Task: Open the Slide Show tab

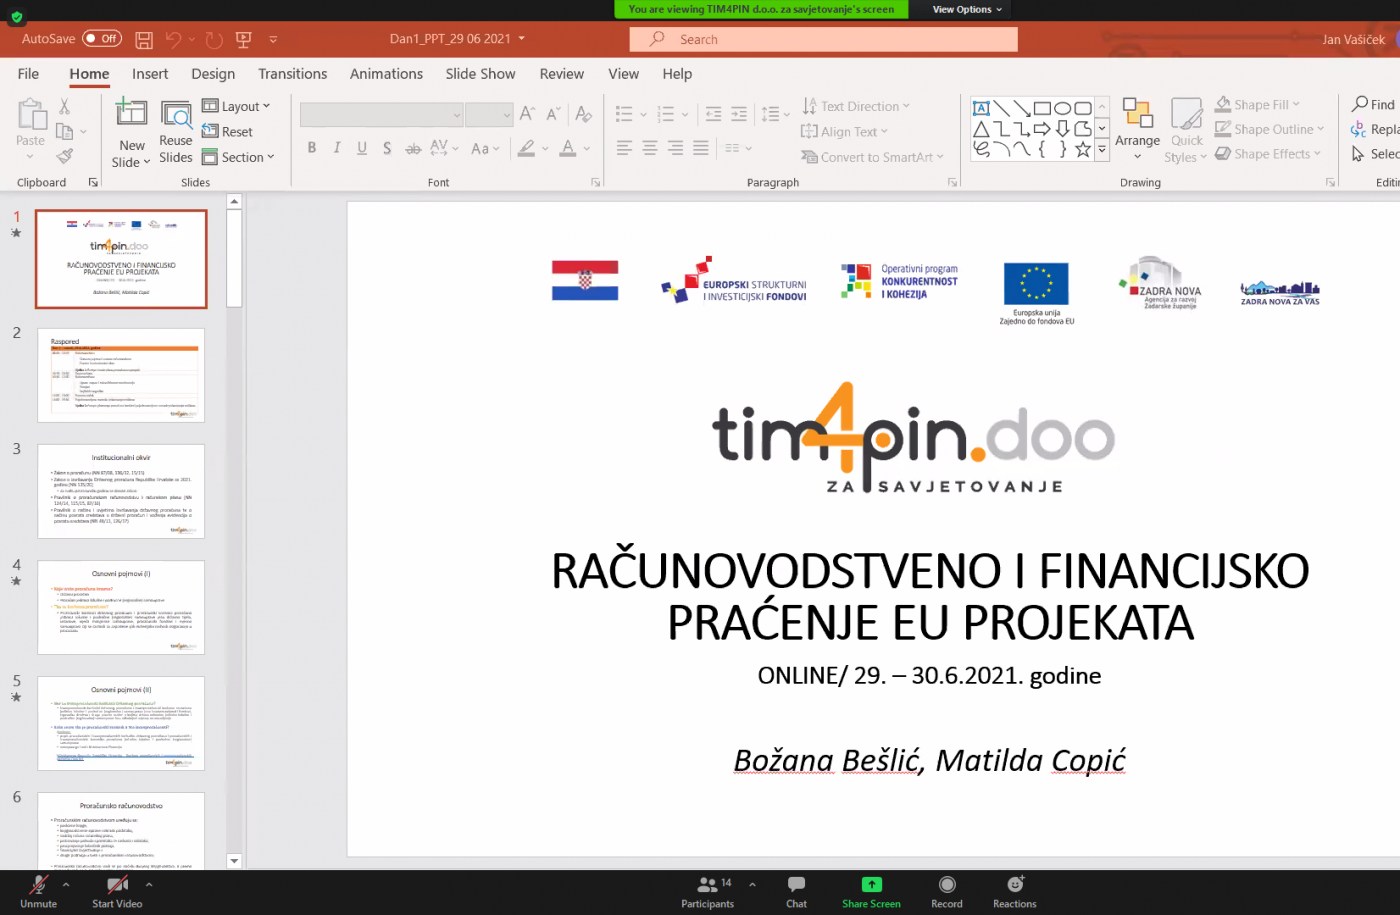Action: (480, 74)
